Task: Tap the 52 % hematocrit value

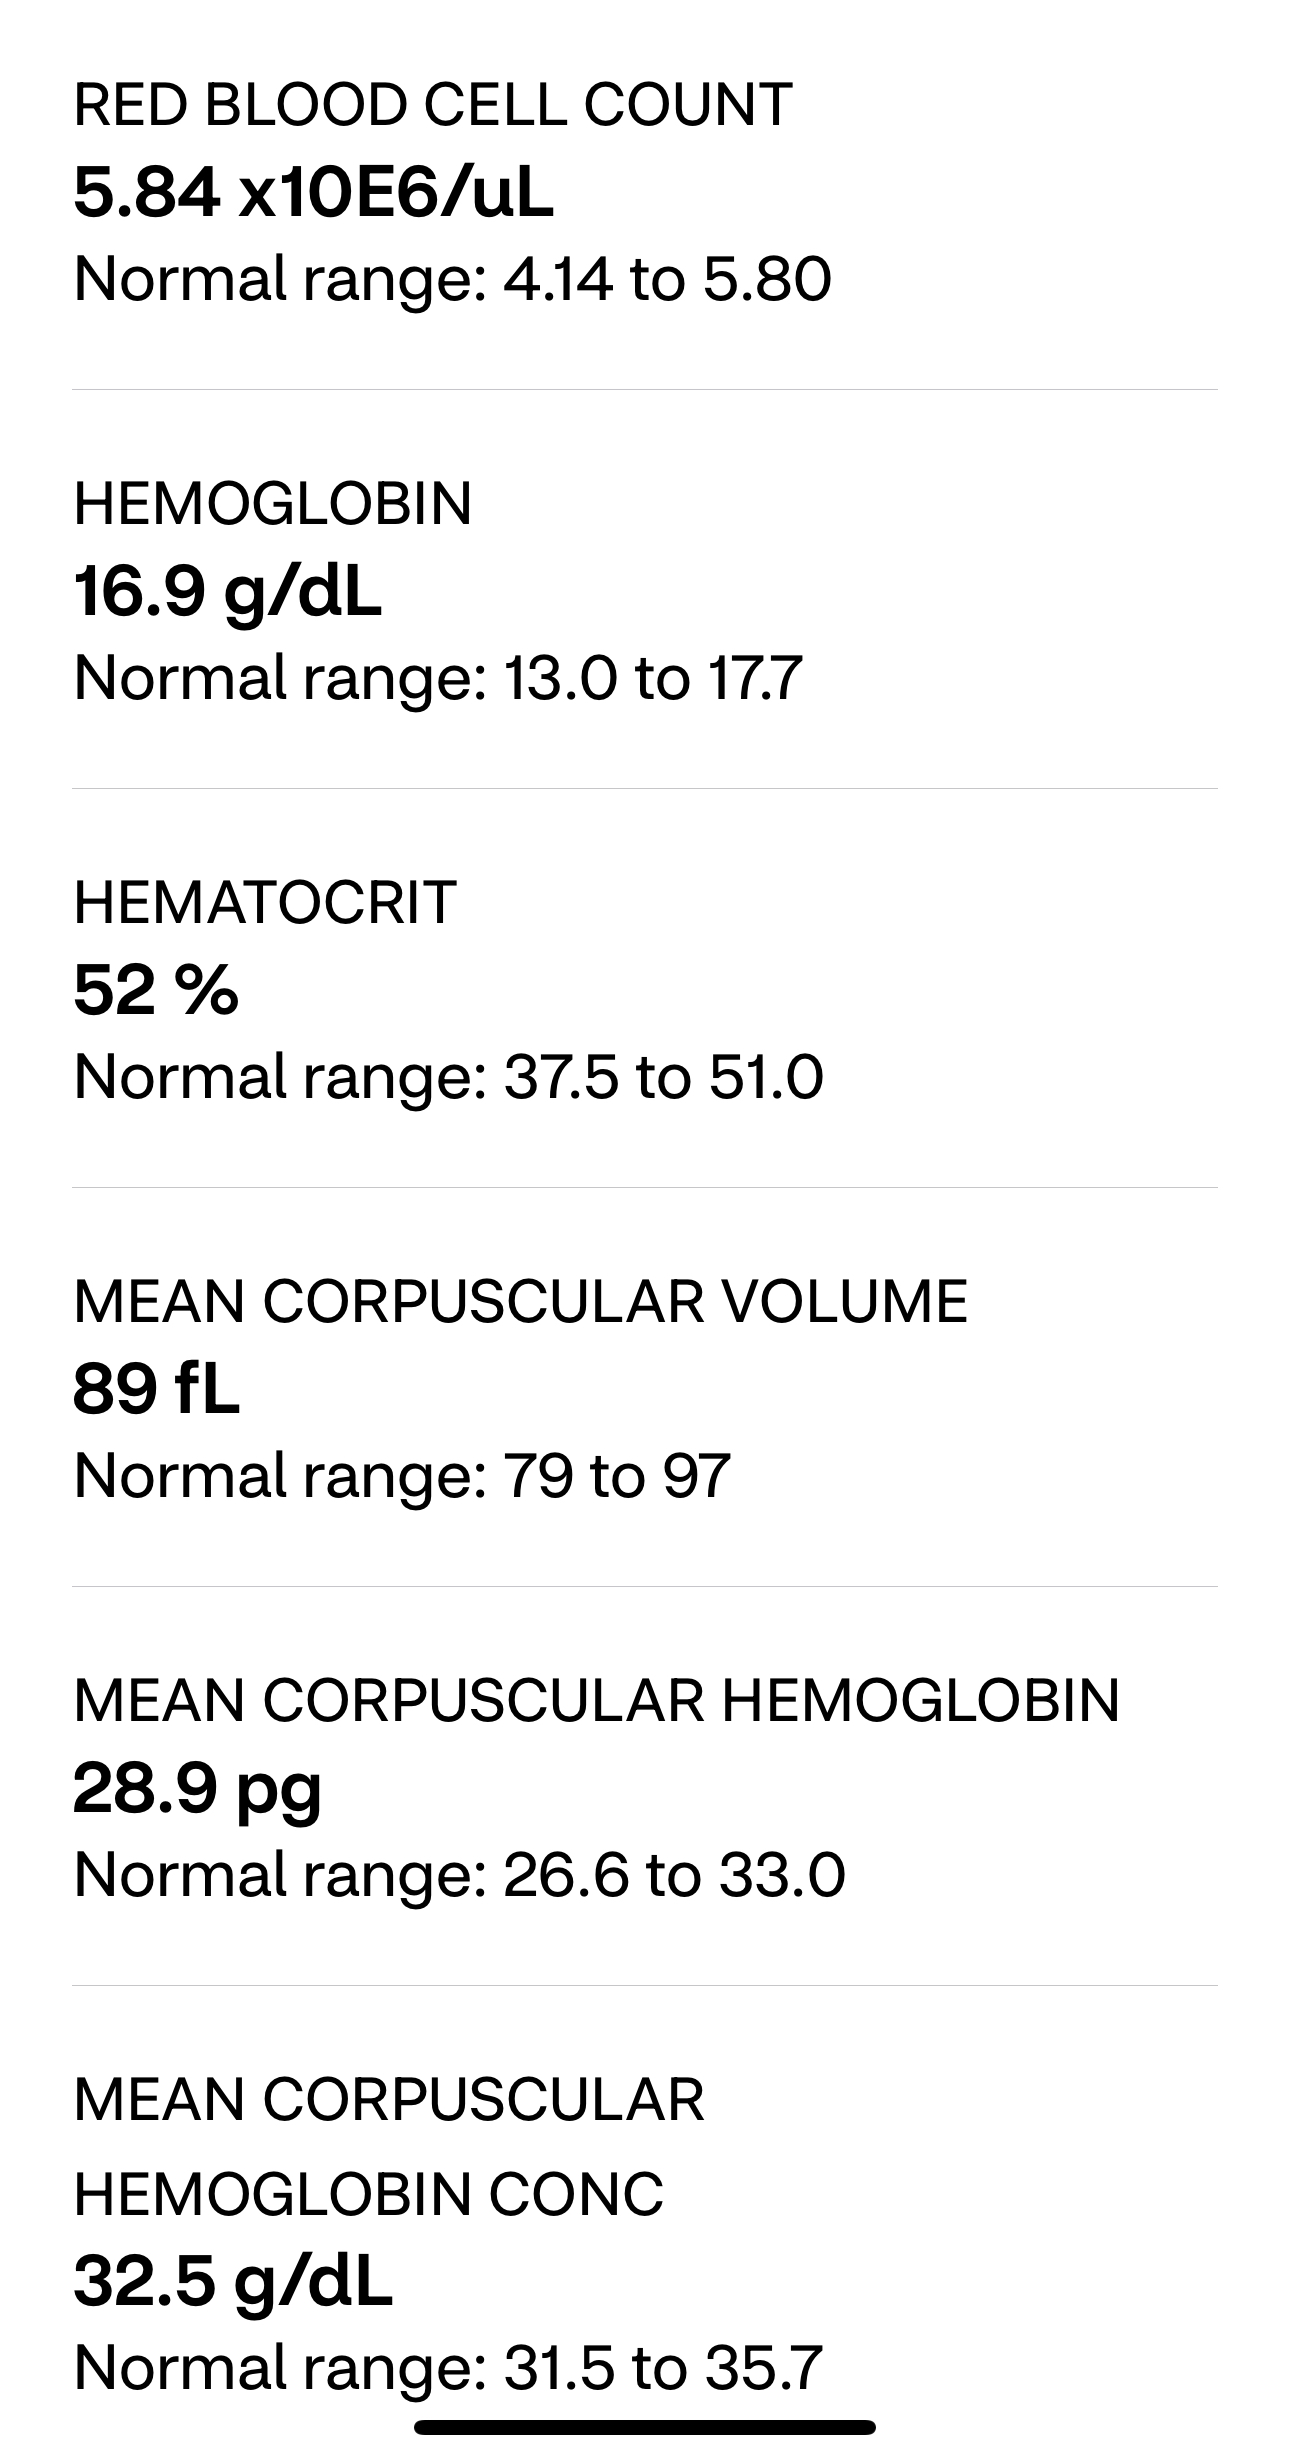Action: point(155,991)
